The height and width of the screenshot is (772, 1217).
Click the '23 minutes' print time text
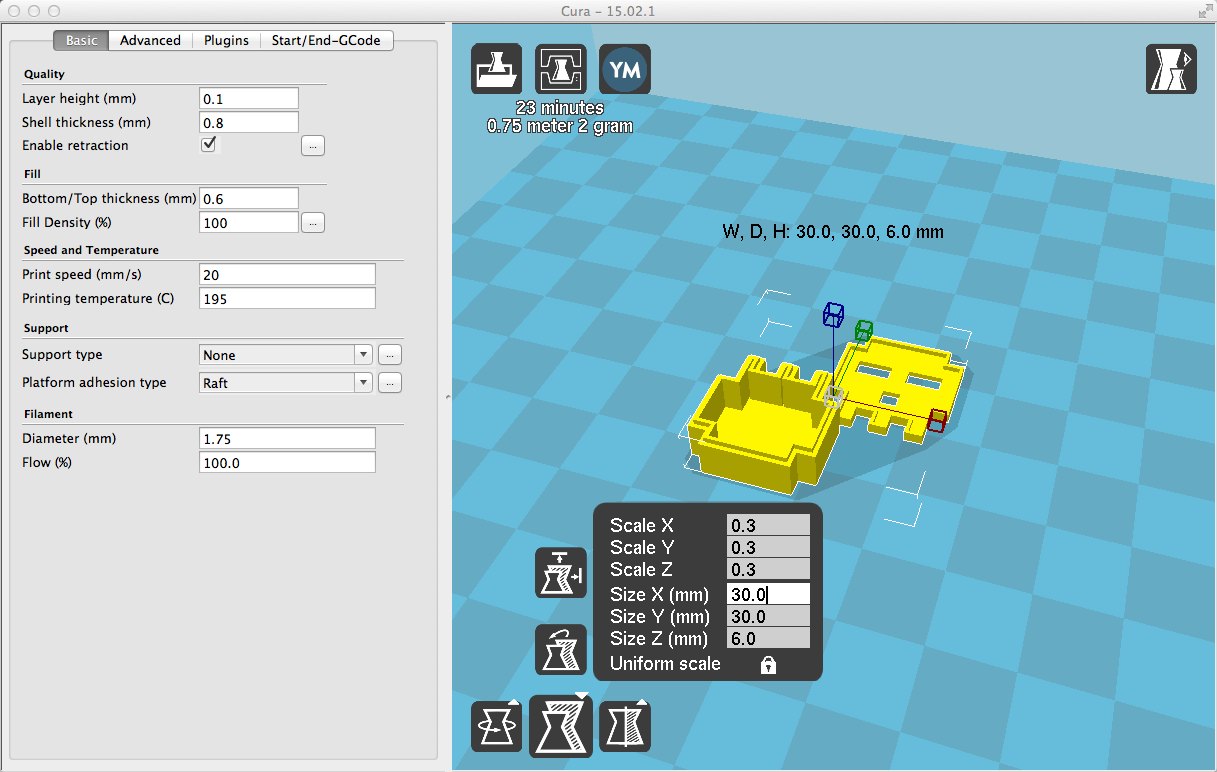click(560, 108)
